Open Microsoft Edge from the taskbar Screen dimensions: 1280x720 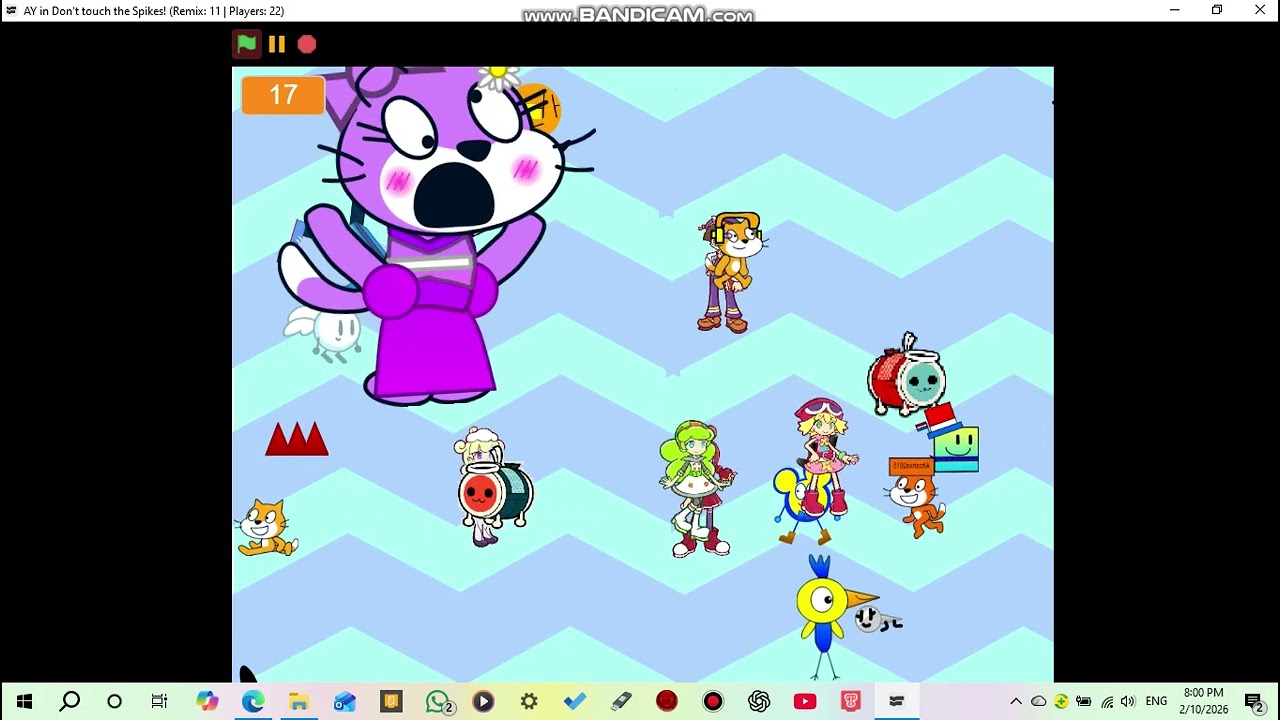pyautogui.click(x=253, y=701)
